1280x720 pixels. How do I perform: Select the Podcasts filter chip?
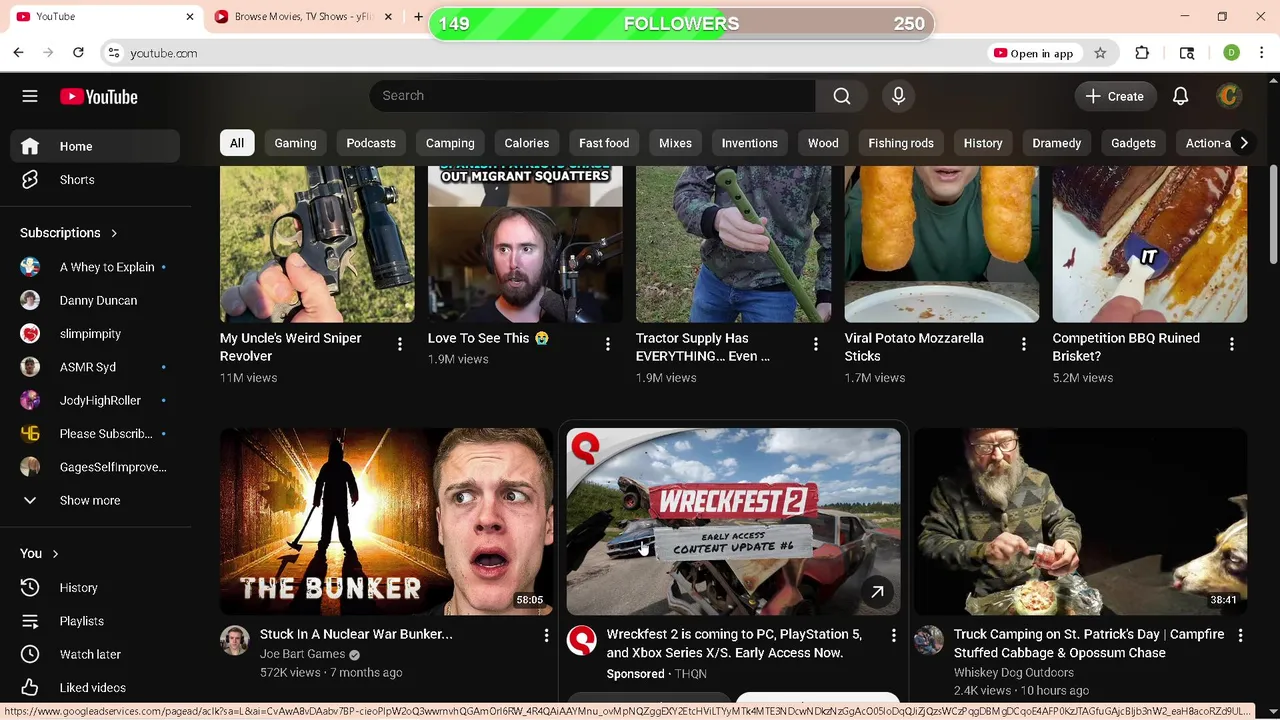[x=371, y=143]
